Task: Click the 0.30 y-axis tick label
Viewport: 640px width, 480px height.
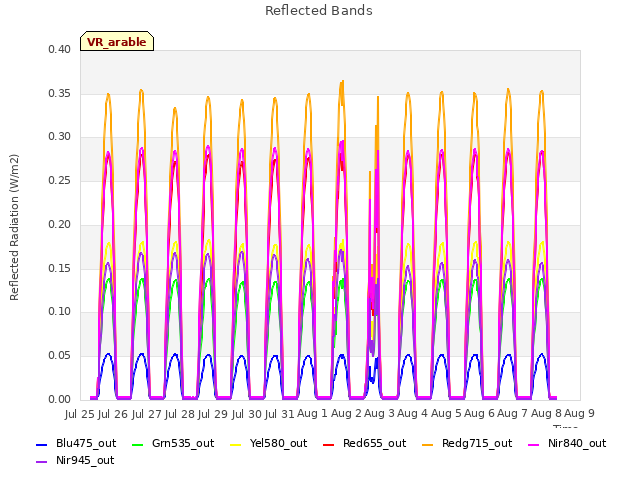Action: coord(59,137)
